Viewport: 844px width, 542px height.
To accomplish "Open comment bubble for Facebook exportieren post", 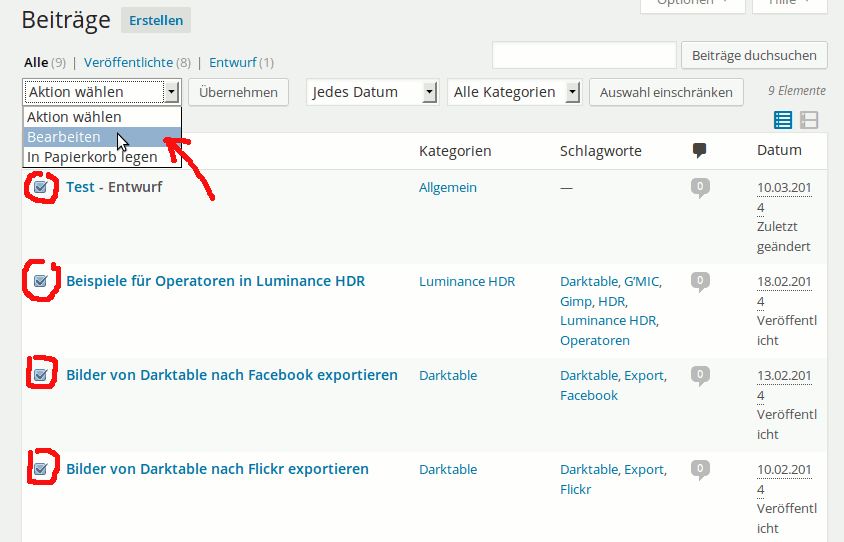I will click(700, 376).
